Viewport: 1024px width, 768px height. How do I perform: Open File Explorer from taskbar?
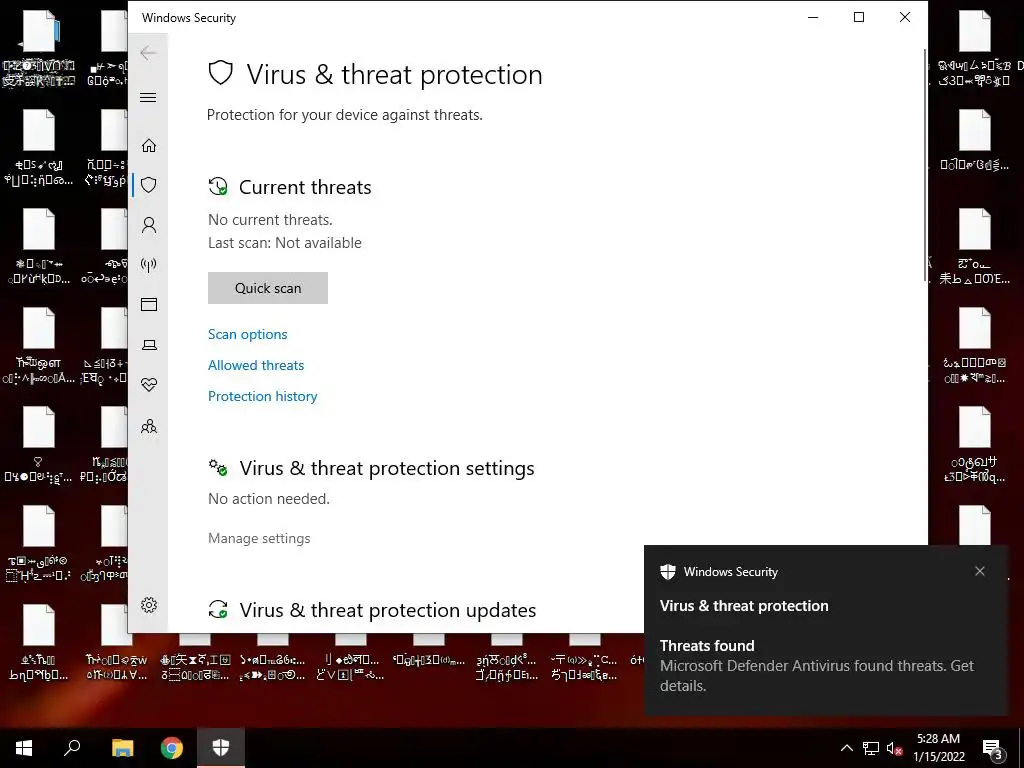(x=122, y=748)
